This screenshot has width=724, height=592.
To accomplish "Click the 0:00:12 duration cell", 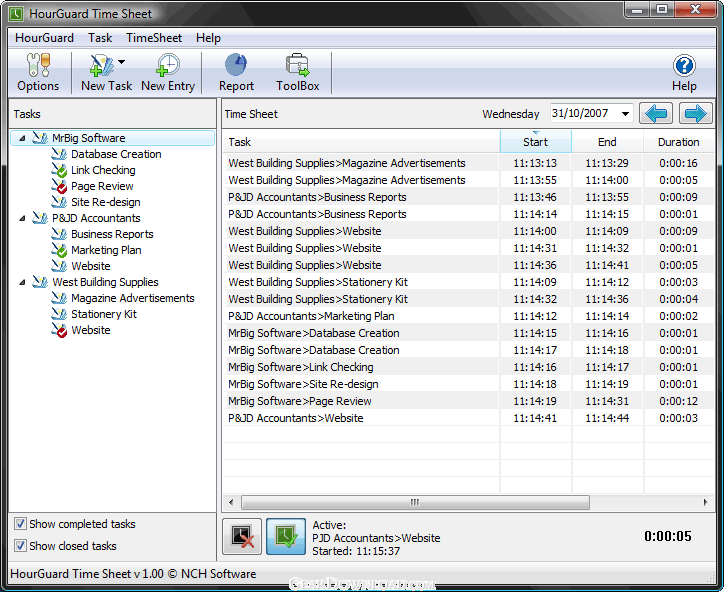I will tap(678, 401).
